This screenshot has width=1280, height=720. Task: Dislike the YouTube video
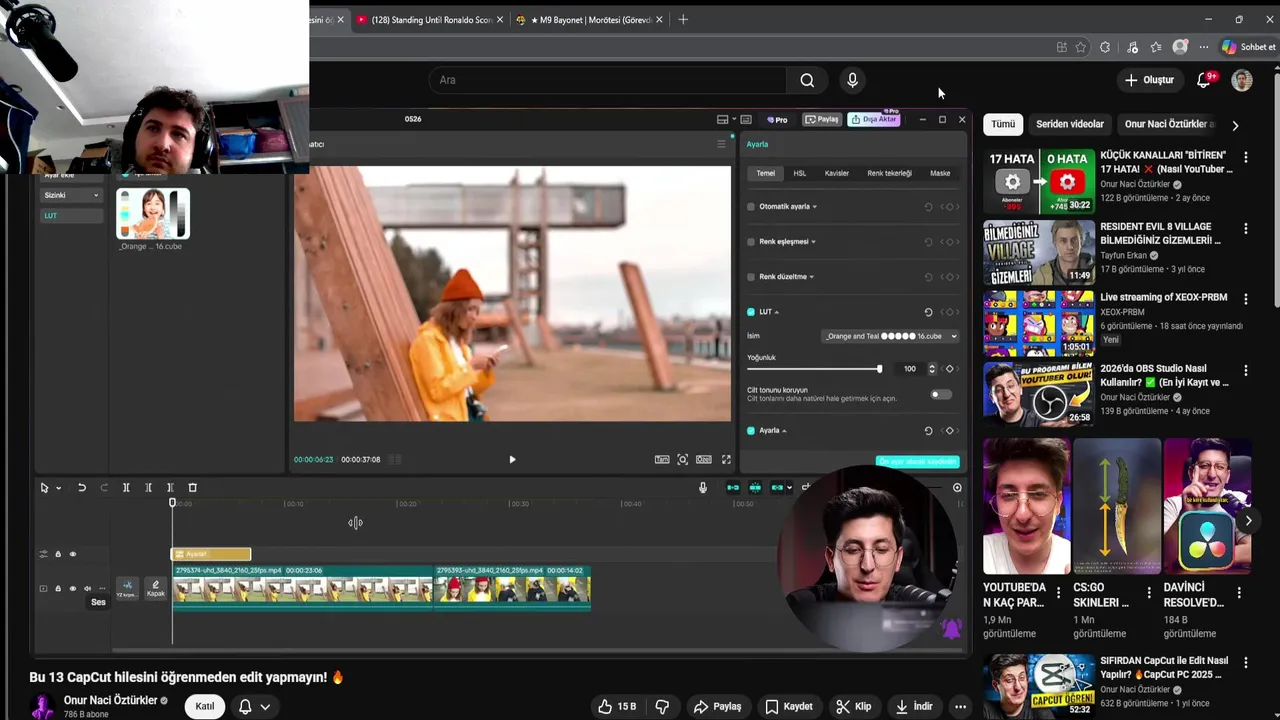[662, 706]
